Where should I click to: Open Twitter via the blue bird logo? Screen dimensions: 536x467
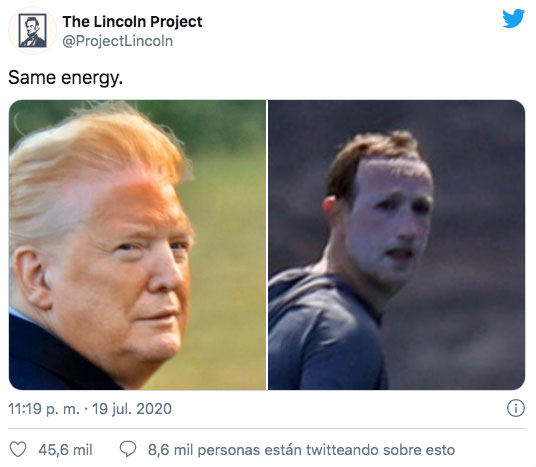coord(513,18)
